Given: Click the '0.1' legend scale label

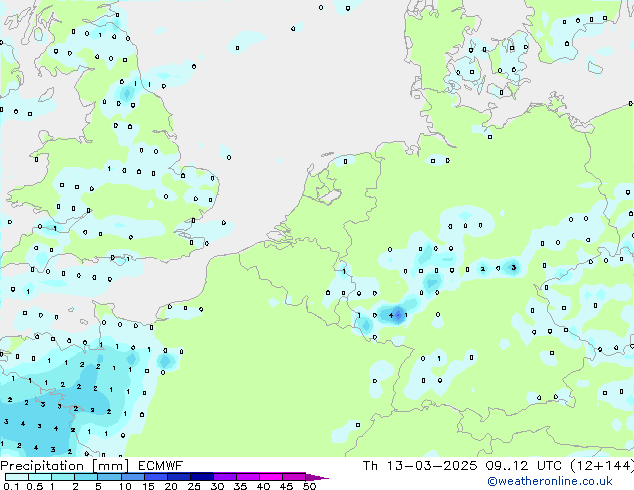Looking at the screenshot, I should pyautogui.click(x=11, y=486).
